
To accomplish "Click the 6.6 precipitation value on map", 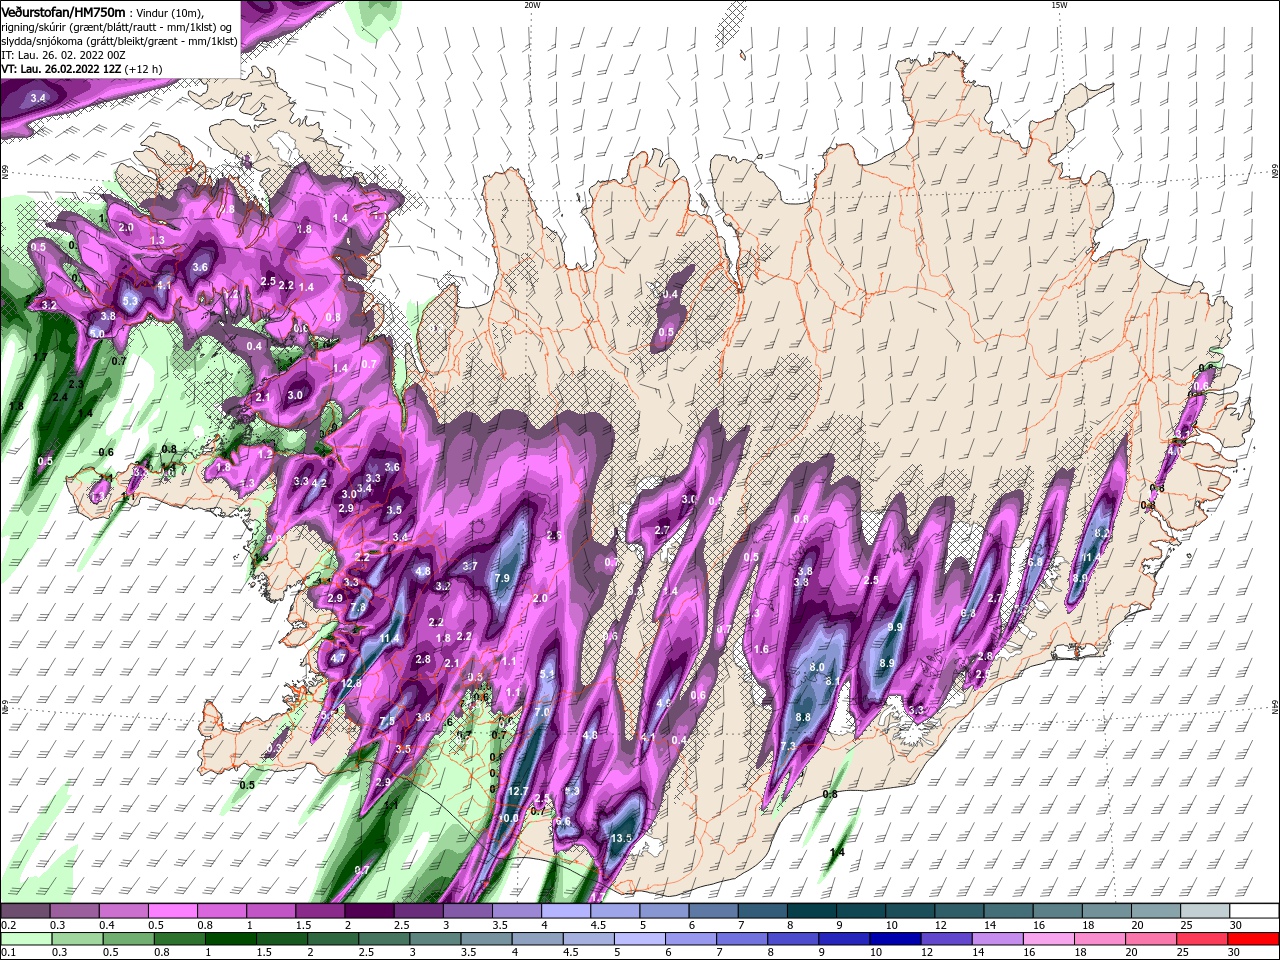I will click(563, 822).
